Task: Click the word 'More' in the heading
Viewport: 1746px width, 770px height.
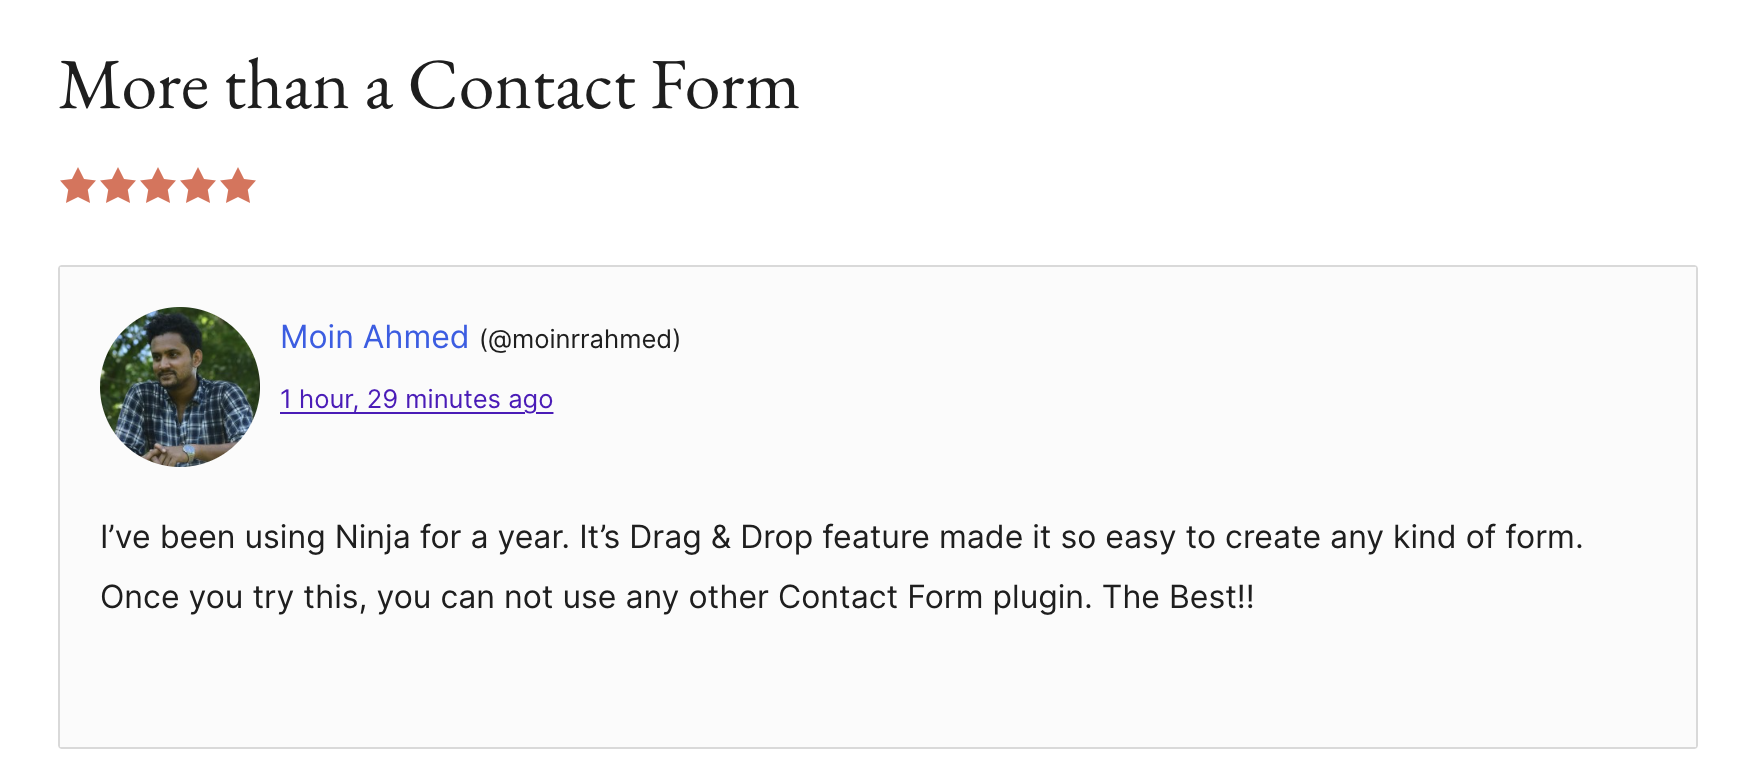Action: click(x=134, y=87)
